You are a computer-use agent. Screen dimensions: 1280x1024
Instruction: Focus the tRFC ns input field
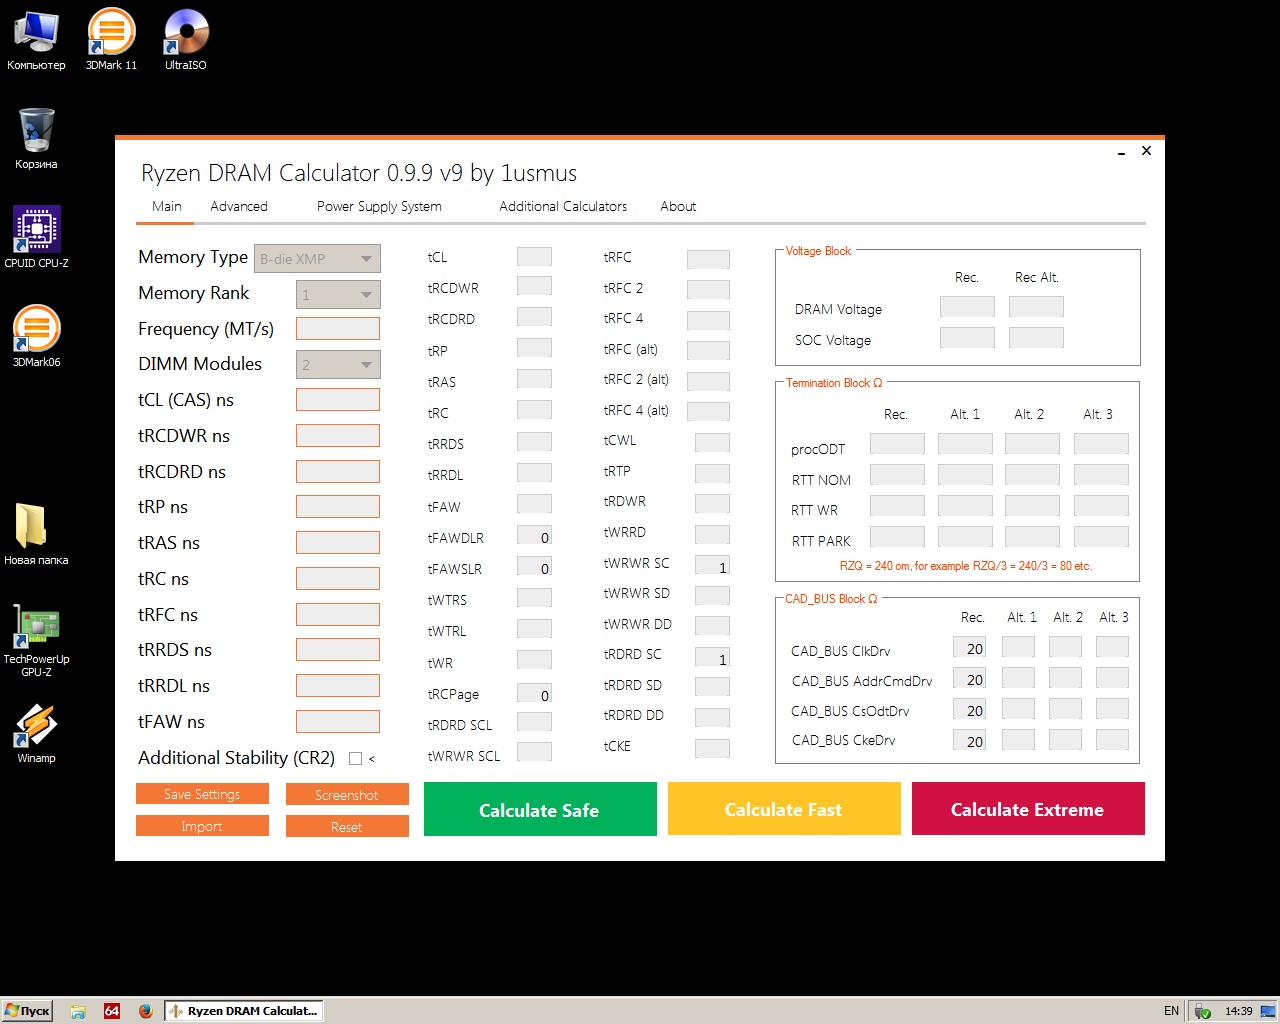tap(338, 615)
